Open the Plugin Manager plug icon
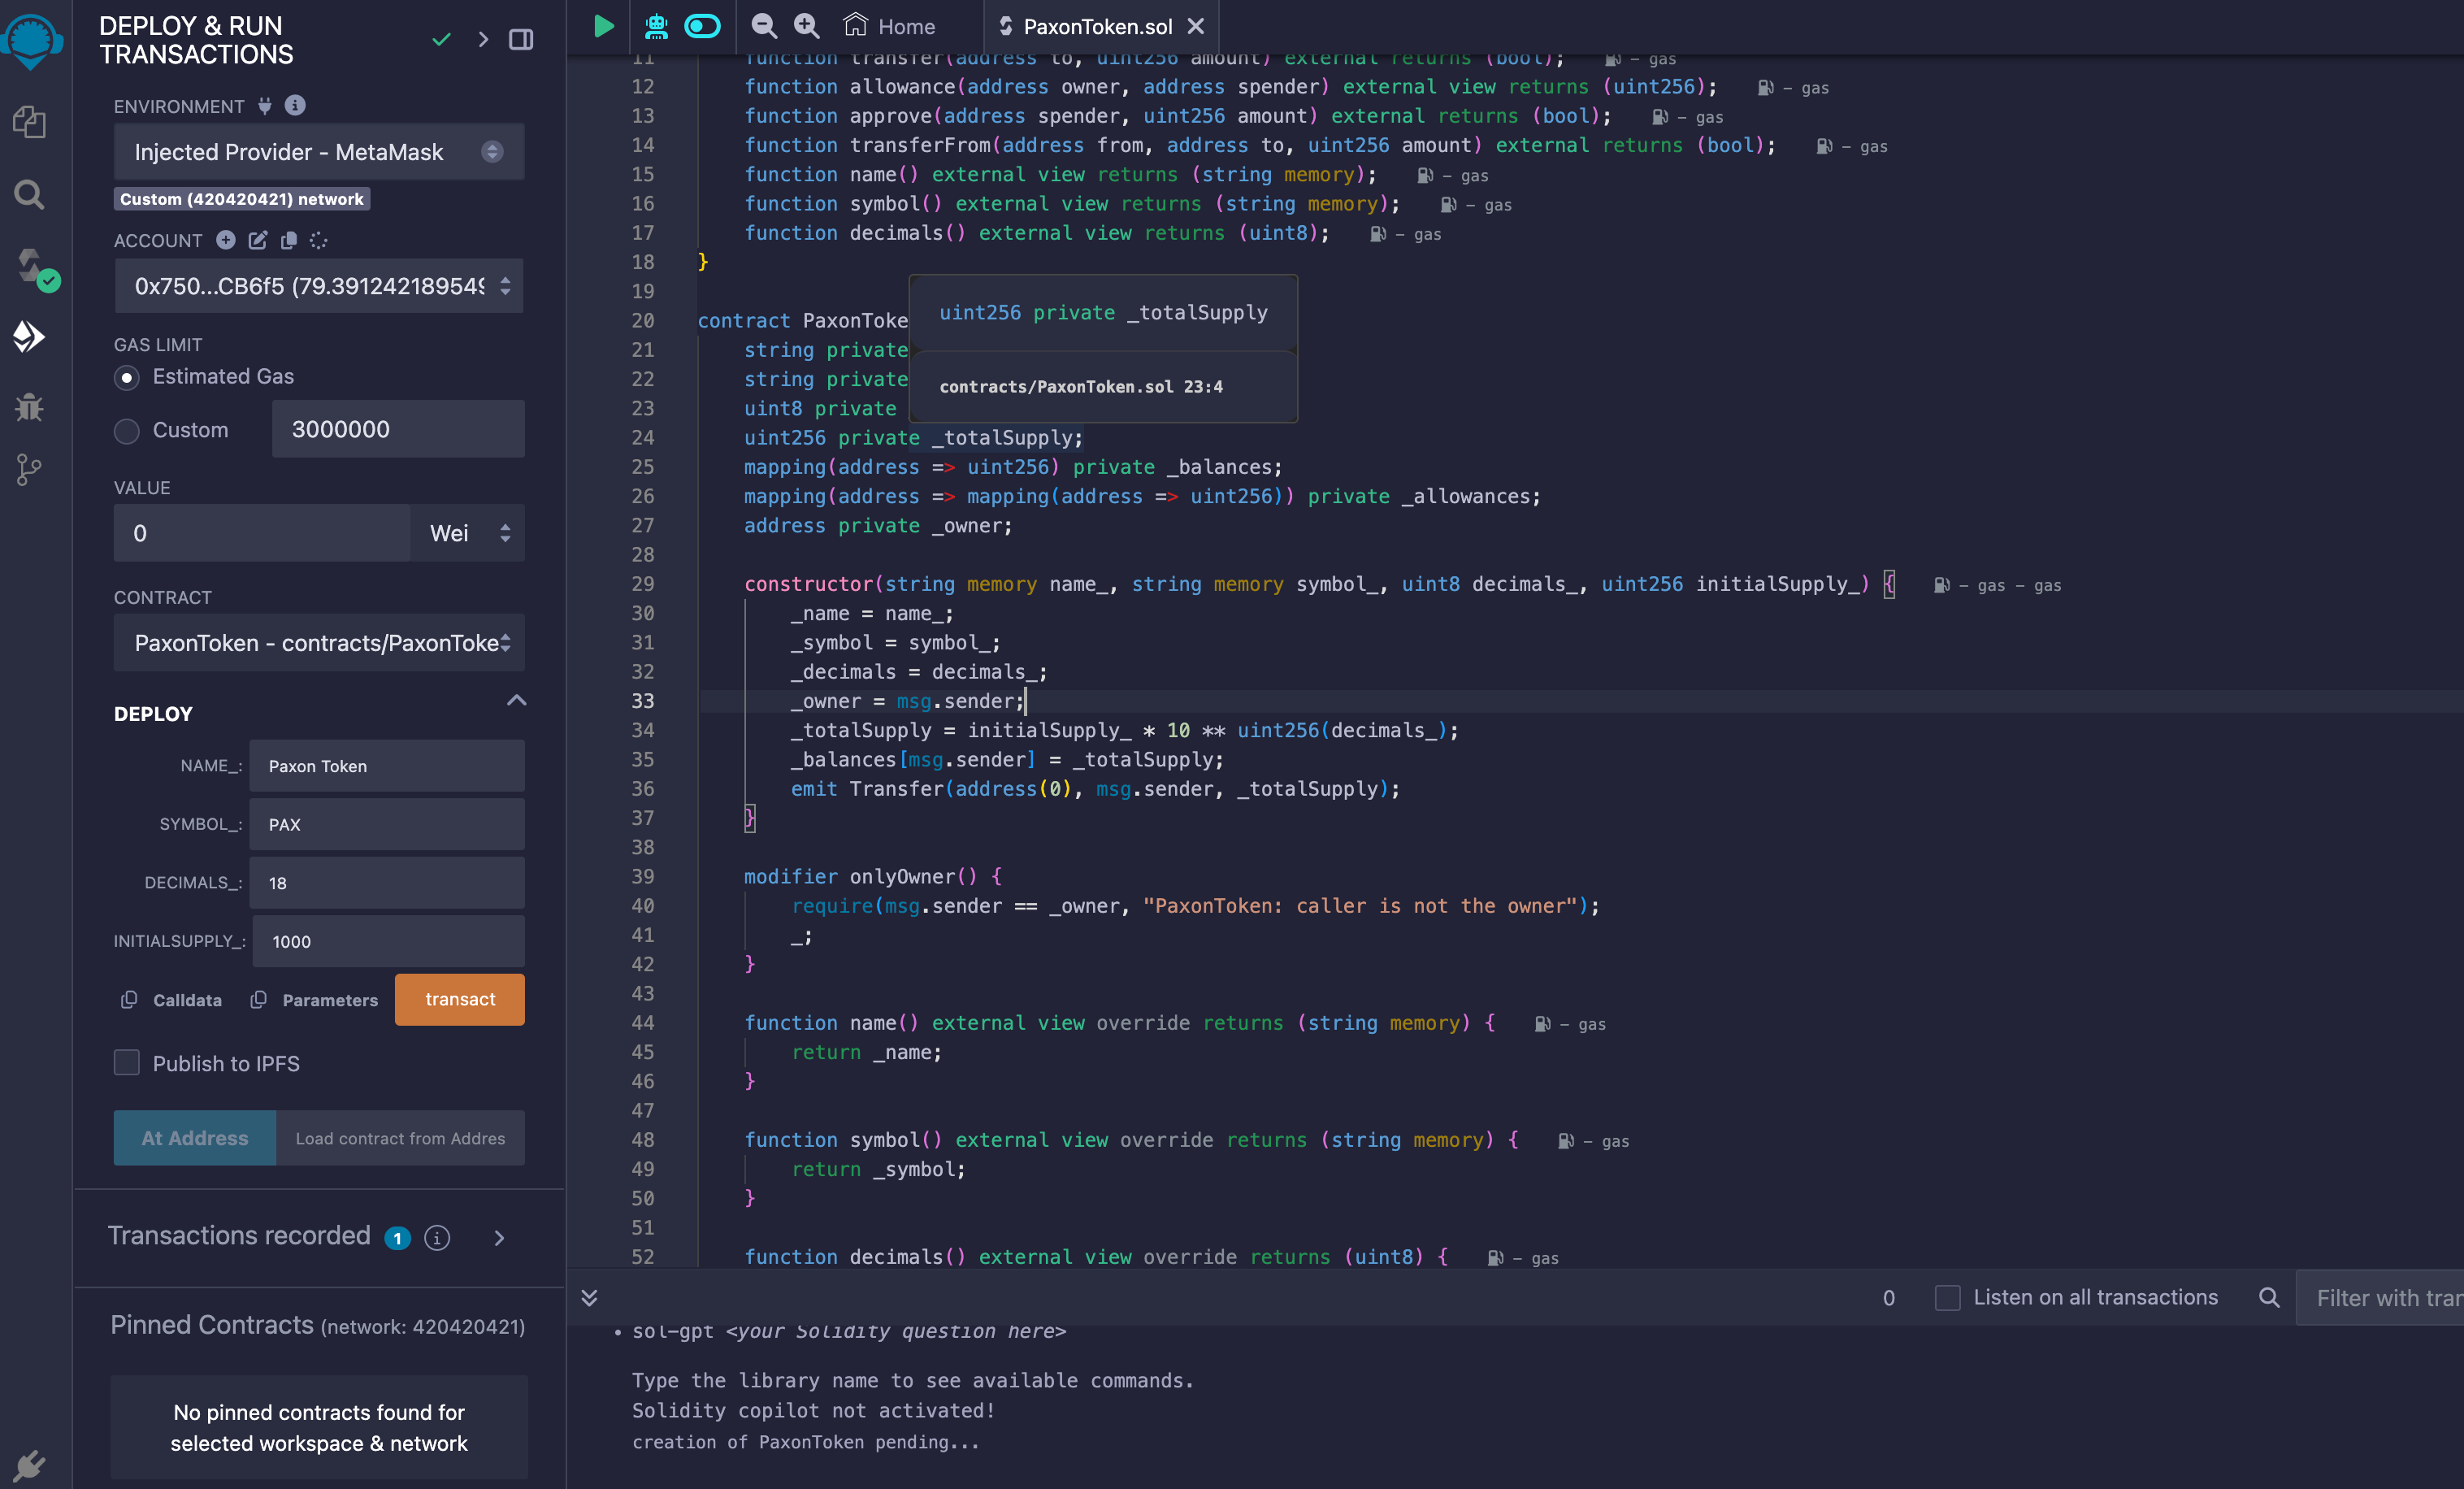 point(29,1465)
